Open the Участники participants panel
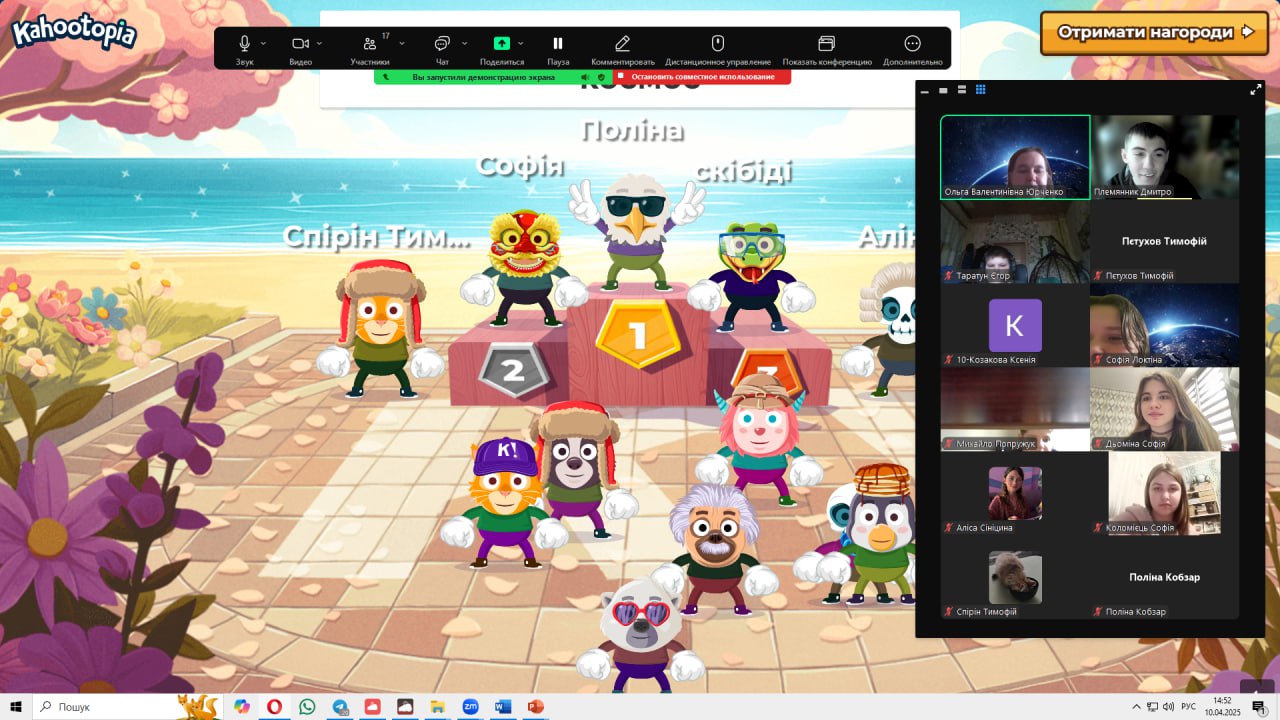The height and width of the screenshot is (720, 1280). coord(370,44)
